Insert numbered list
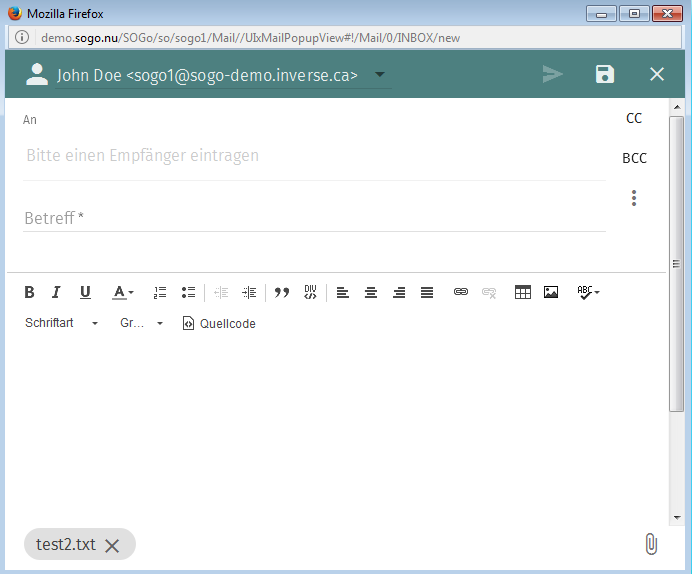The width and height of the screenshot is (692, 574). click(x=160, y=292)
